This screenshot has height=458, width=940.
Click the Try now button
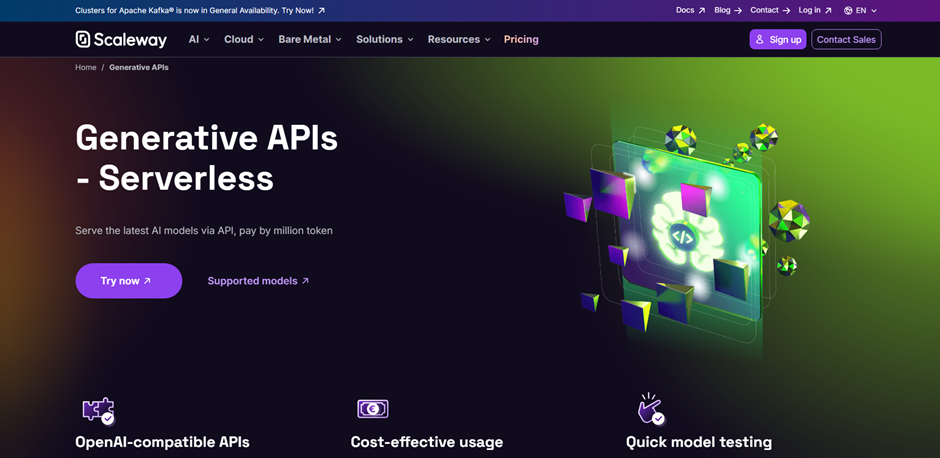click(129, 281)
